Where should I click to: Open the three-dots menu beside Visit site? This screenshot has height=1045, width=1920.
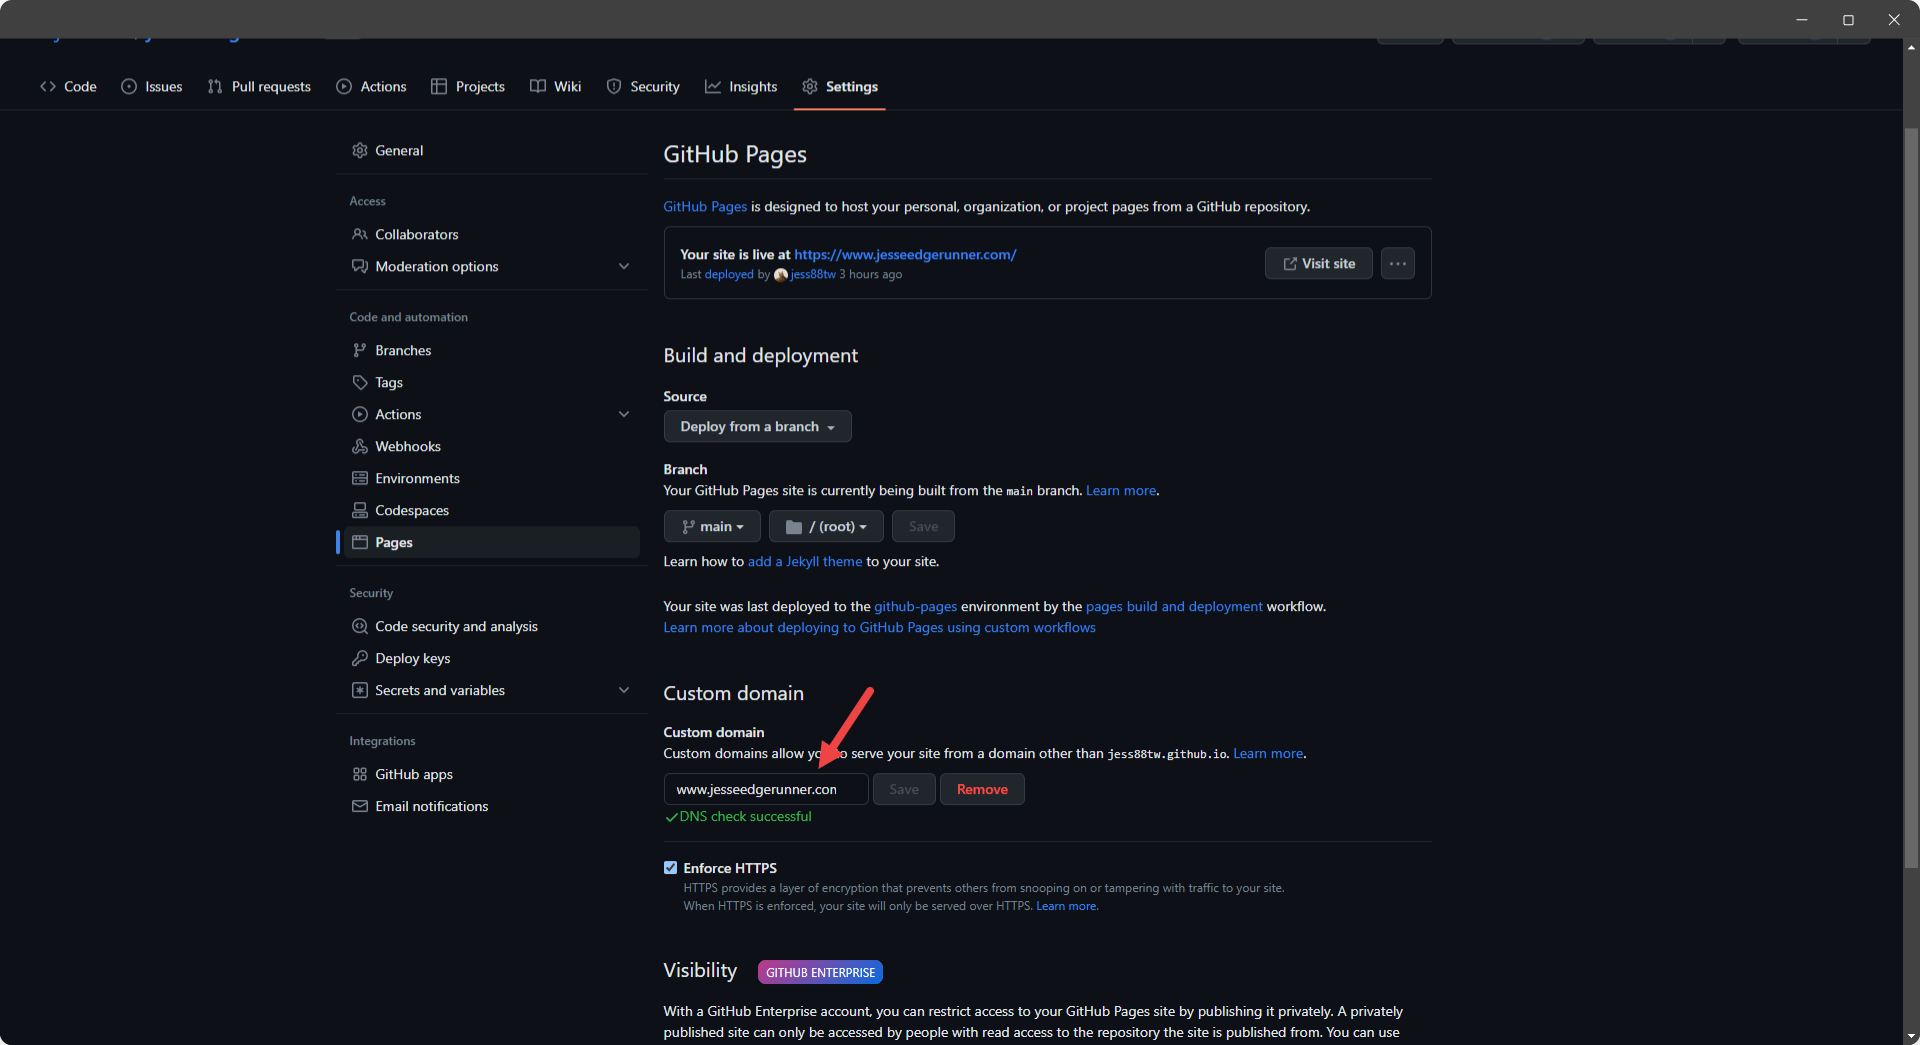click(1397, 263)
